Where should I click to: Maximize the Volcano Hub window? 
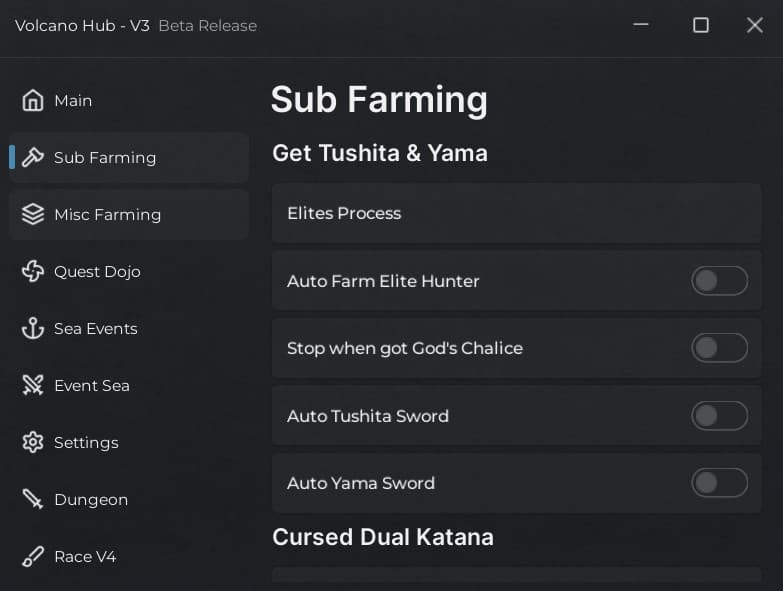click(701, 25)
